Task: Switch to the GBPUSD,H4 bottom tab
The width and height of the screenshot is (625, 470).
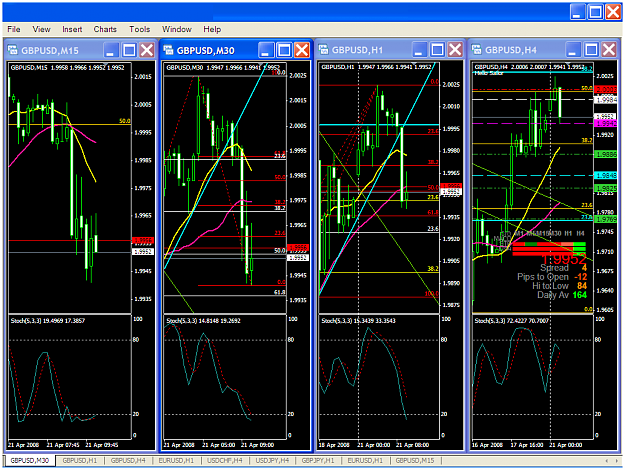Action: point(128,460)
